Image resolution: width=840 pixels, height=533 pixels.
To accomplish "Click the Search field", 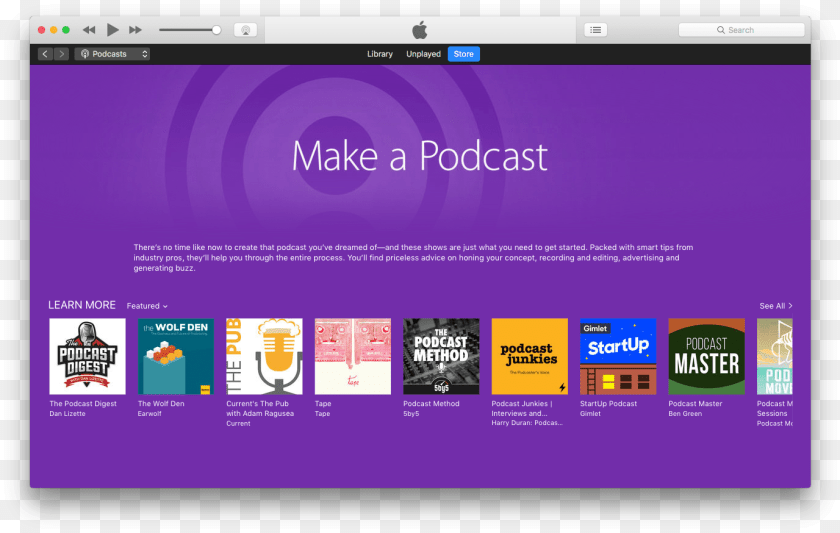I will point(741,30).
